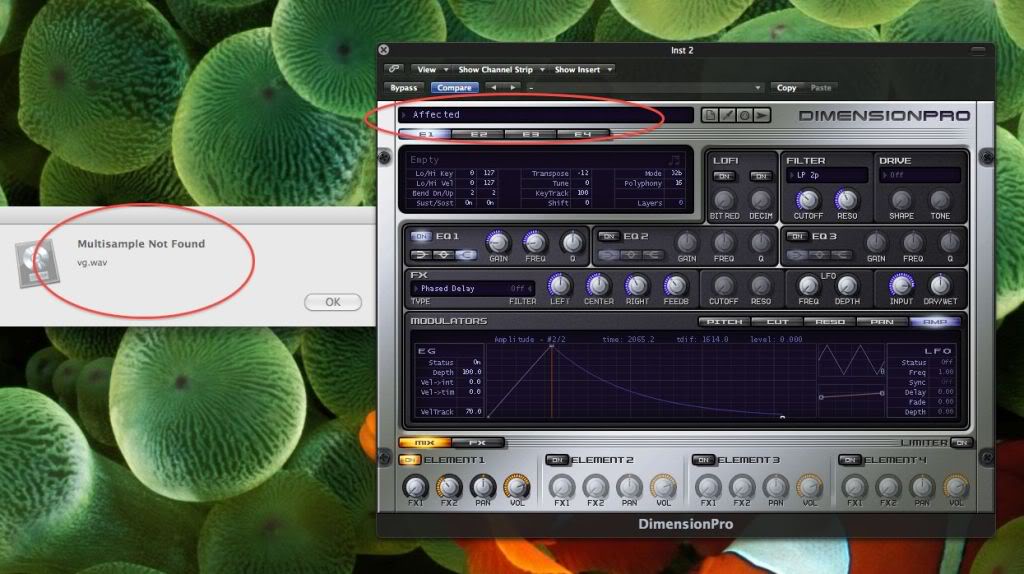Switch to the FX page tab
Image resolution: width=1024 pixels, height=574 pixels.
click(477, 442)
